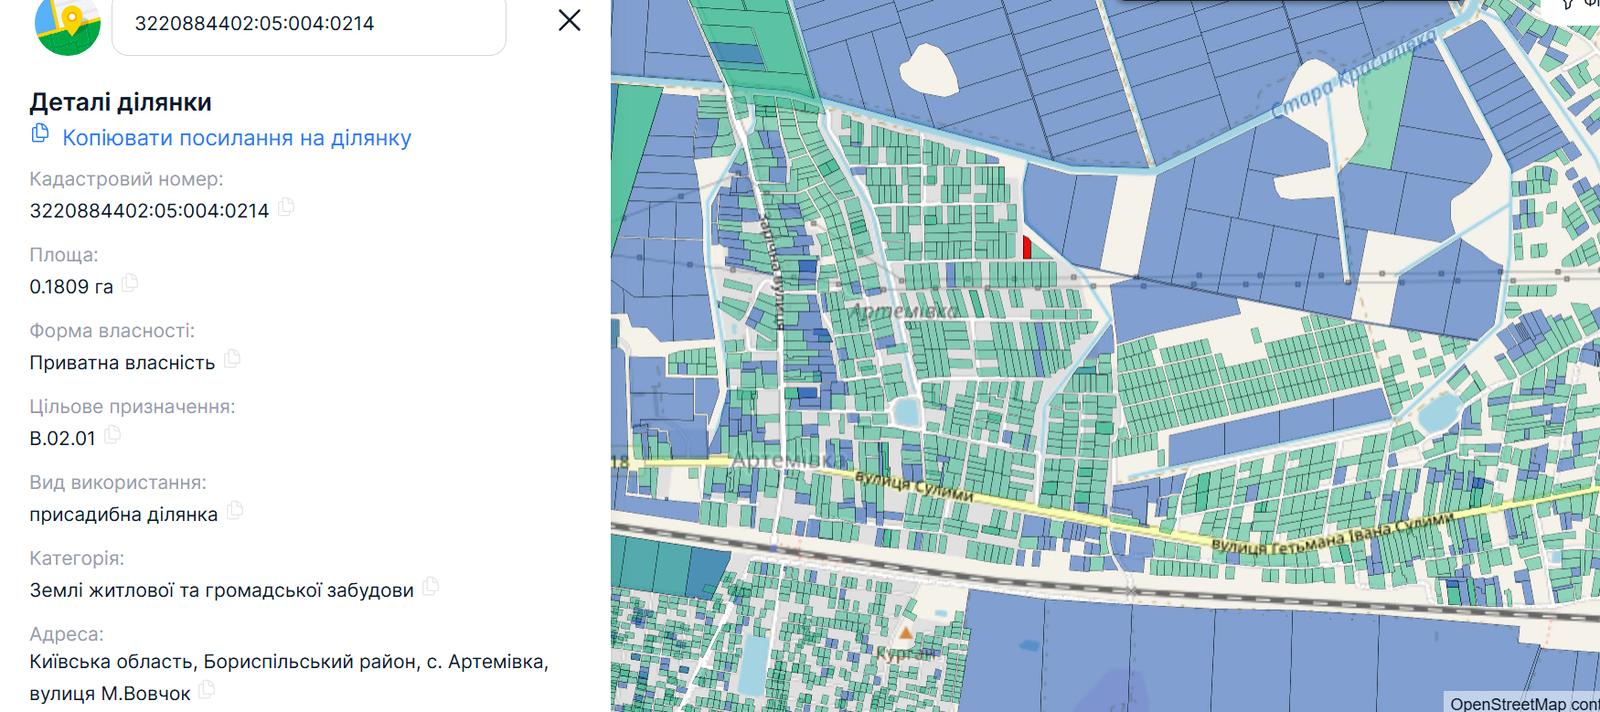Click the cadastral number search field
This screenshot has width=1600, height=712.
pos(308,24)
